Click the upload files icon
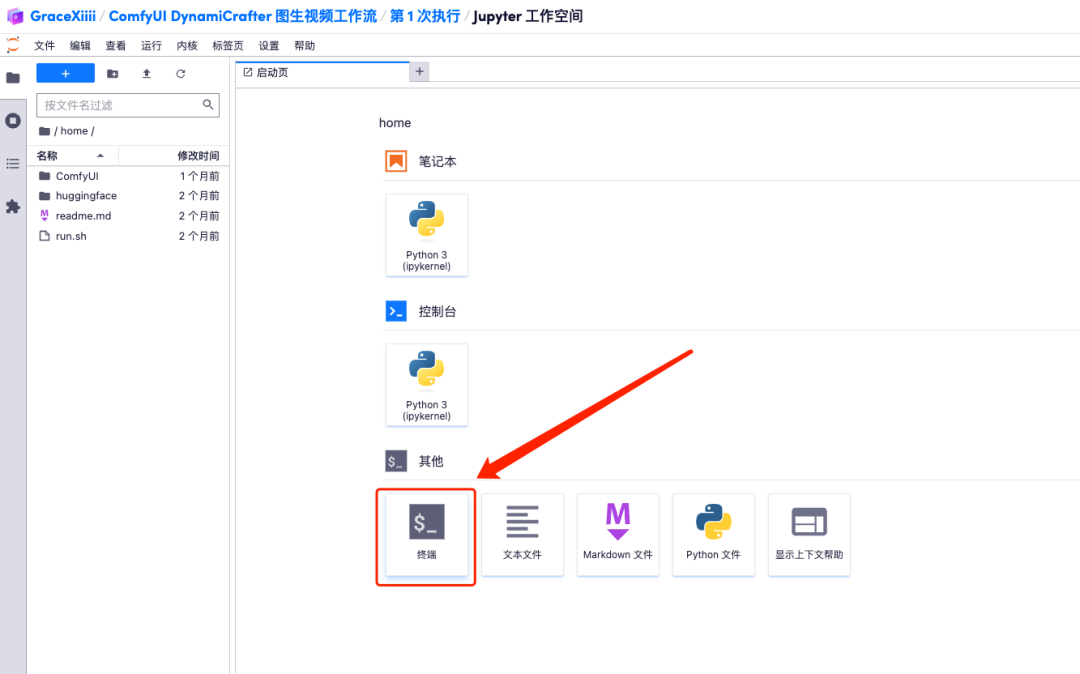Image resolution: width=1080 pixels, height=674 pixels. click(147, 73)
